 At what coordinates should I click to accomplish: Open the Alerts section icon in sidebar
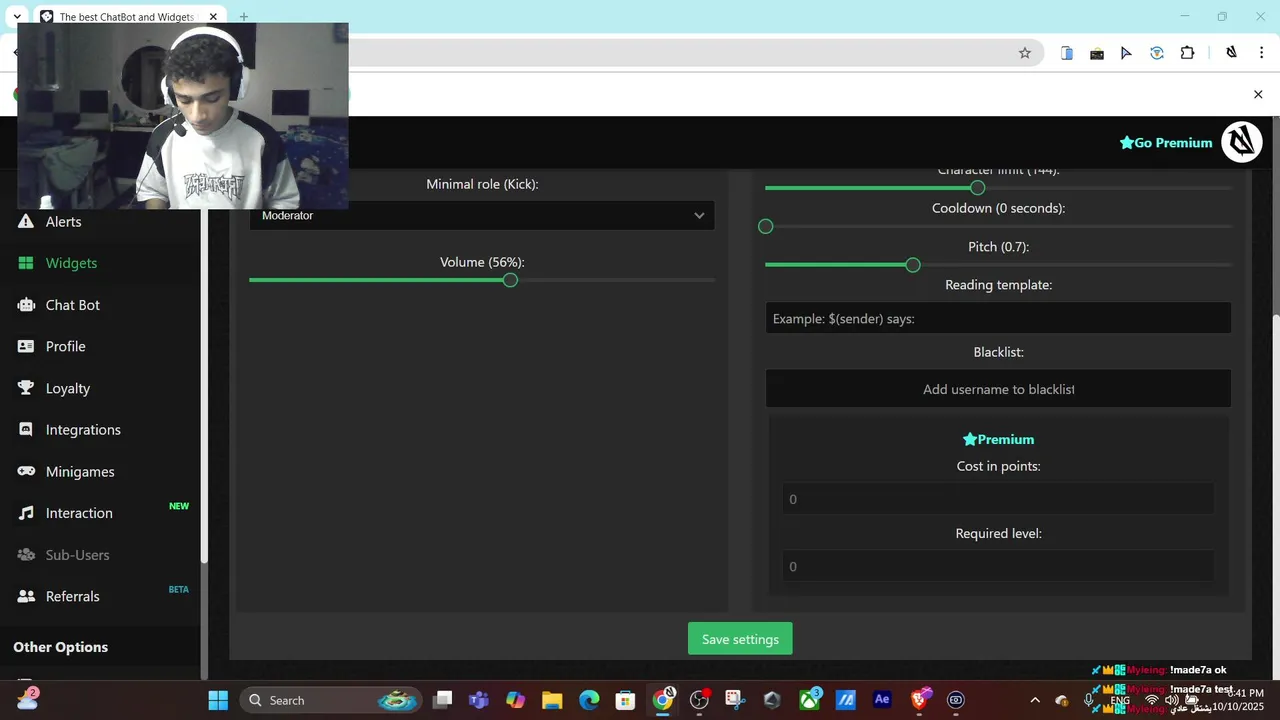[26, 221]
